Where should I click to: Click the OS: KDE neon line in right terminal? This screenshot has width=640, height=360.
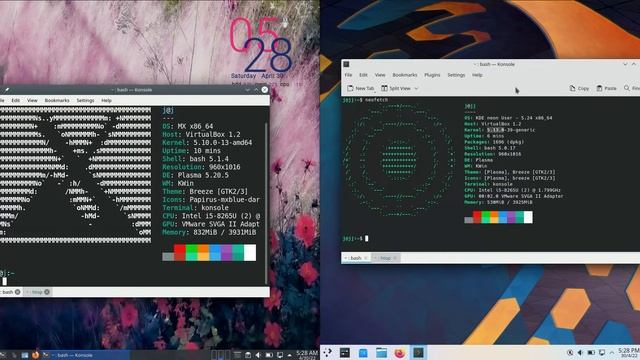point(508,118)
